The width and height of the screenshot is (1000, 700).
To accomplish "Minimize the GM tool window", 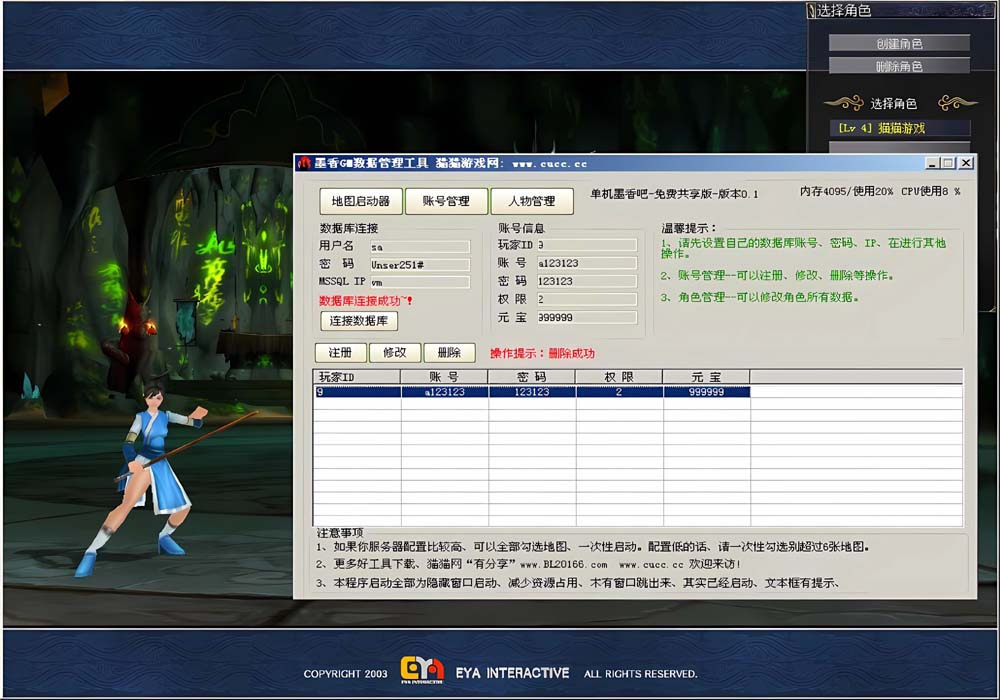I will coord(932,163).
